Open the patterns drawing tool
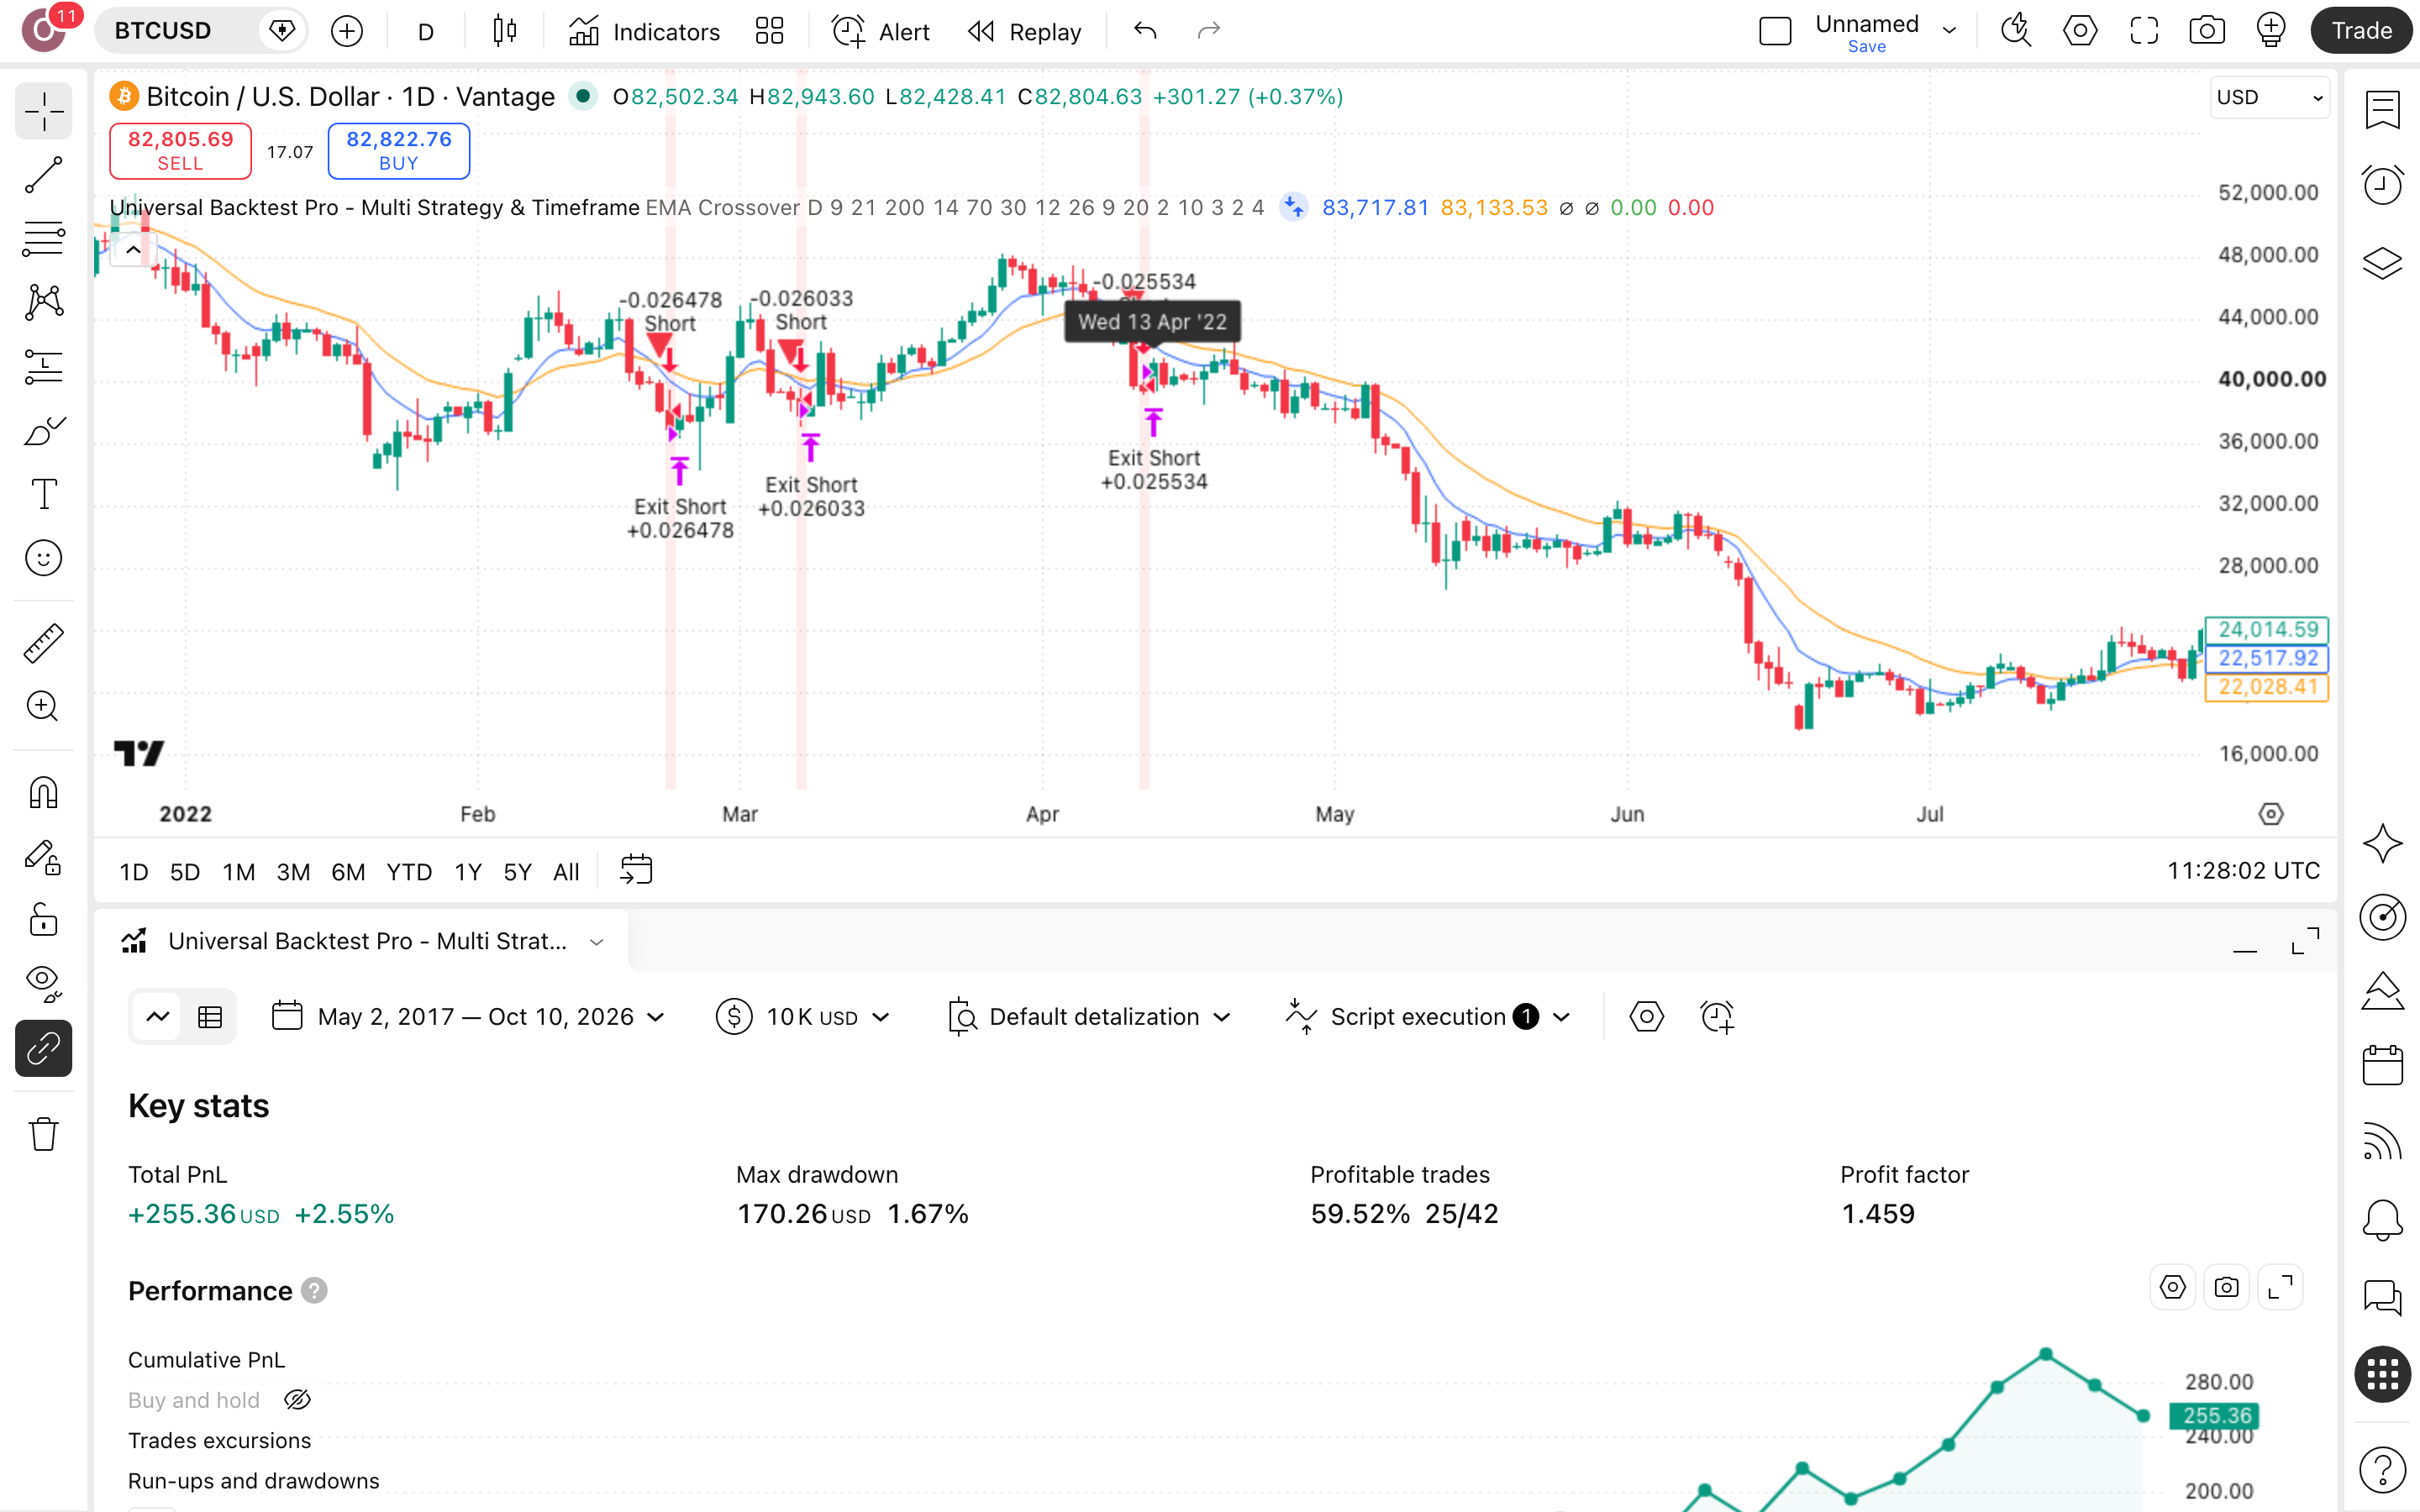The height and width of the screenshot is (1512, 2420). (x=44, y=302)
